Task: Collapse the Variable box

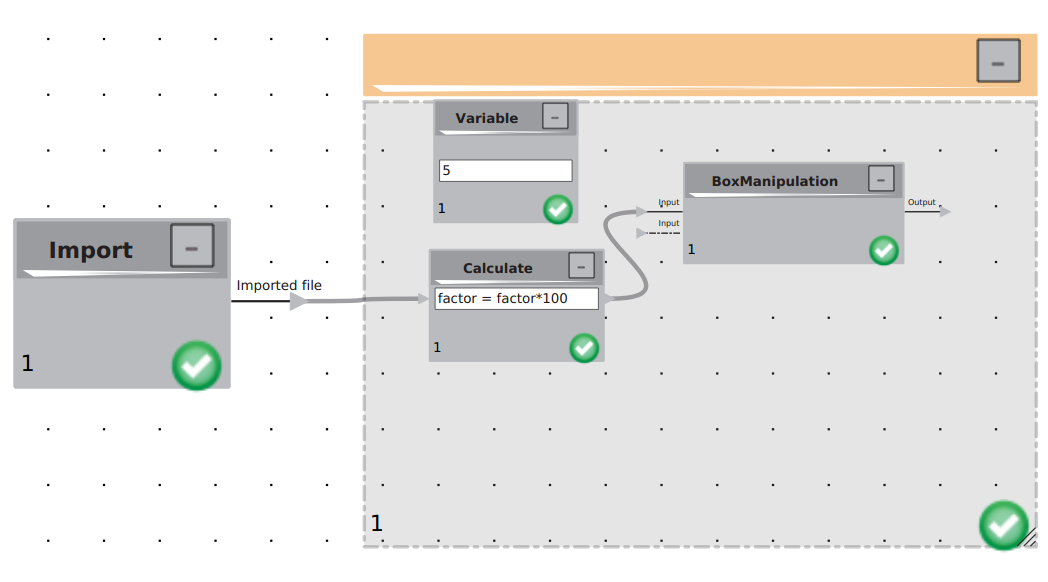Action: 555,116
